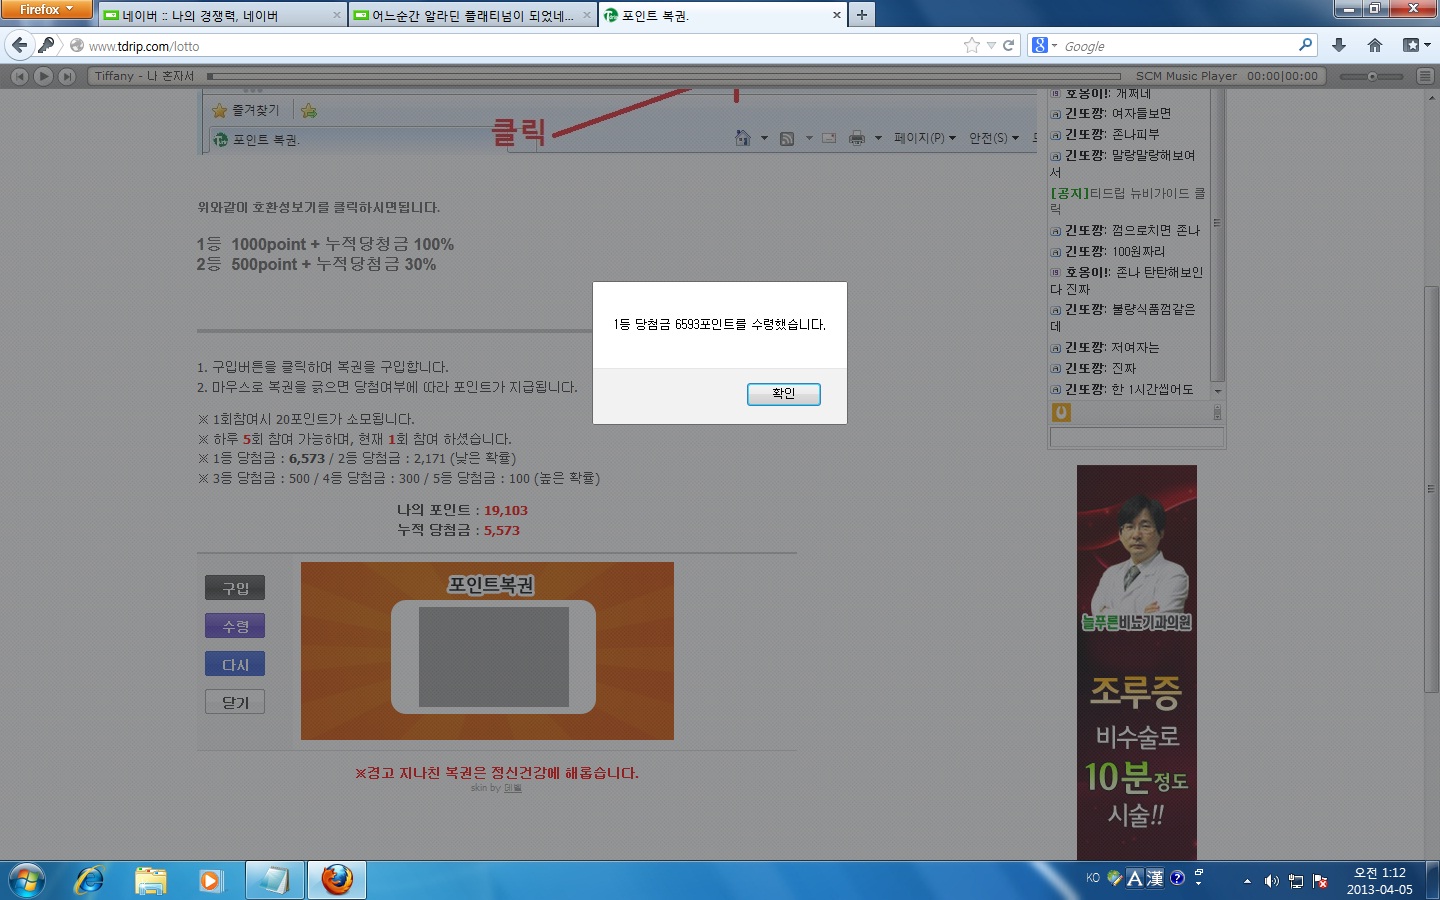The height and width of the screenshot is (900, 1440).
Task: Open the read mail icon
Action: (x=829, y=138)
